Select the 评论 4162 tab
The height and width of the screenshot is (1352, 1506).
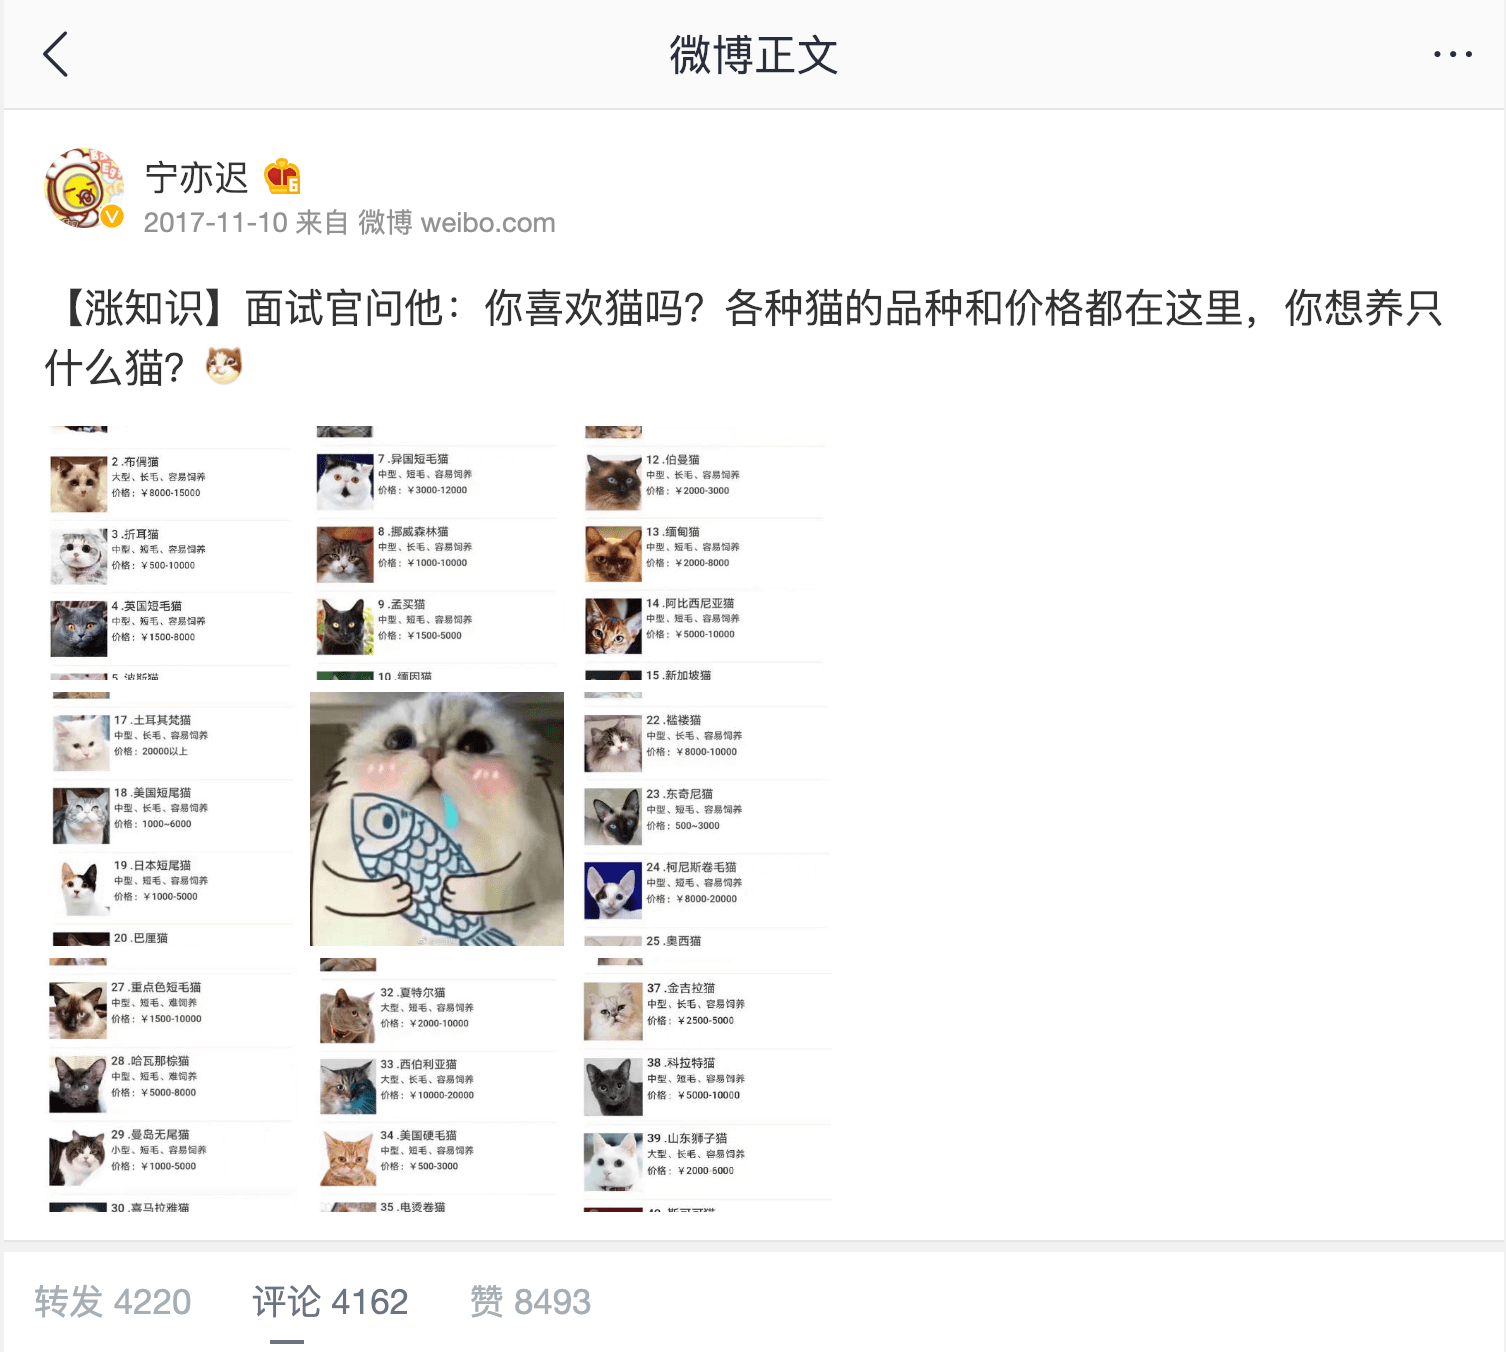pyautogui.click(x=330, y=1301)
